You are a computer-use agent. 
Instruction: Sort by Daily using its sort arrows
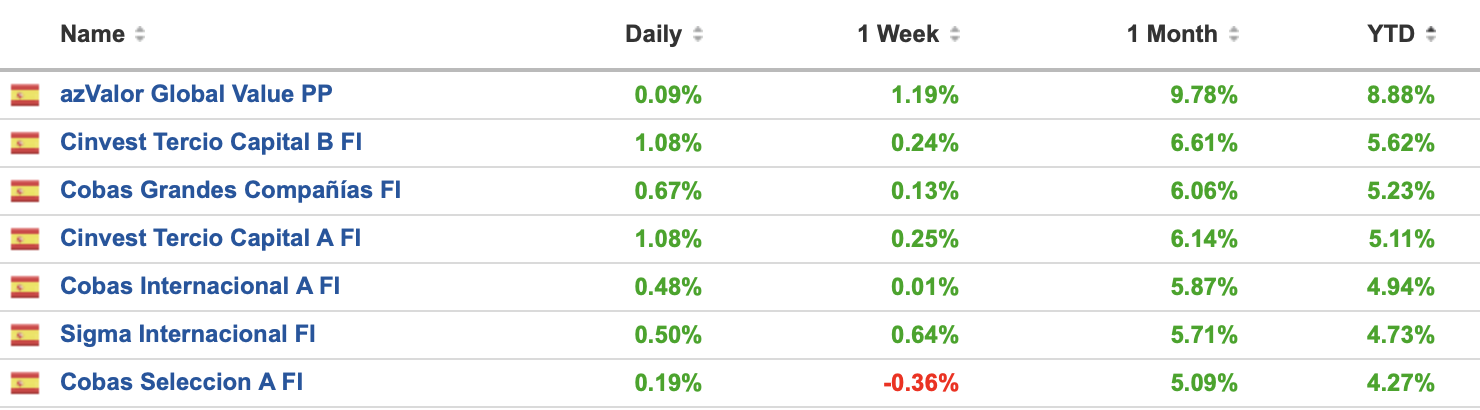tap(697, 35)
